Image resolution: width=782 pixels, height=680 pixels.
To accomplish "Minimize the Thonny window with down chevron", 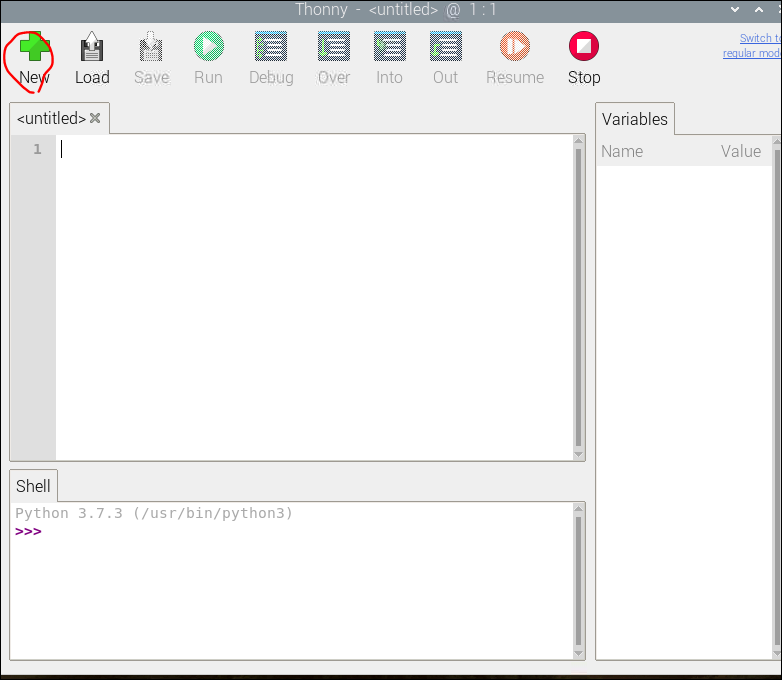I will point(735,9).
